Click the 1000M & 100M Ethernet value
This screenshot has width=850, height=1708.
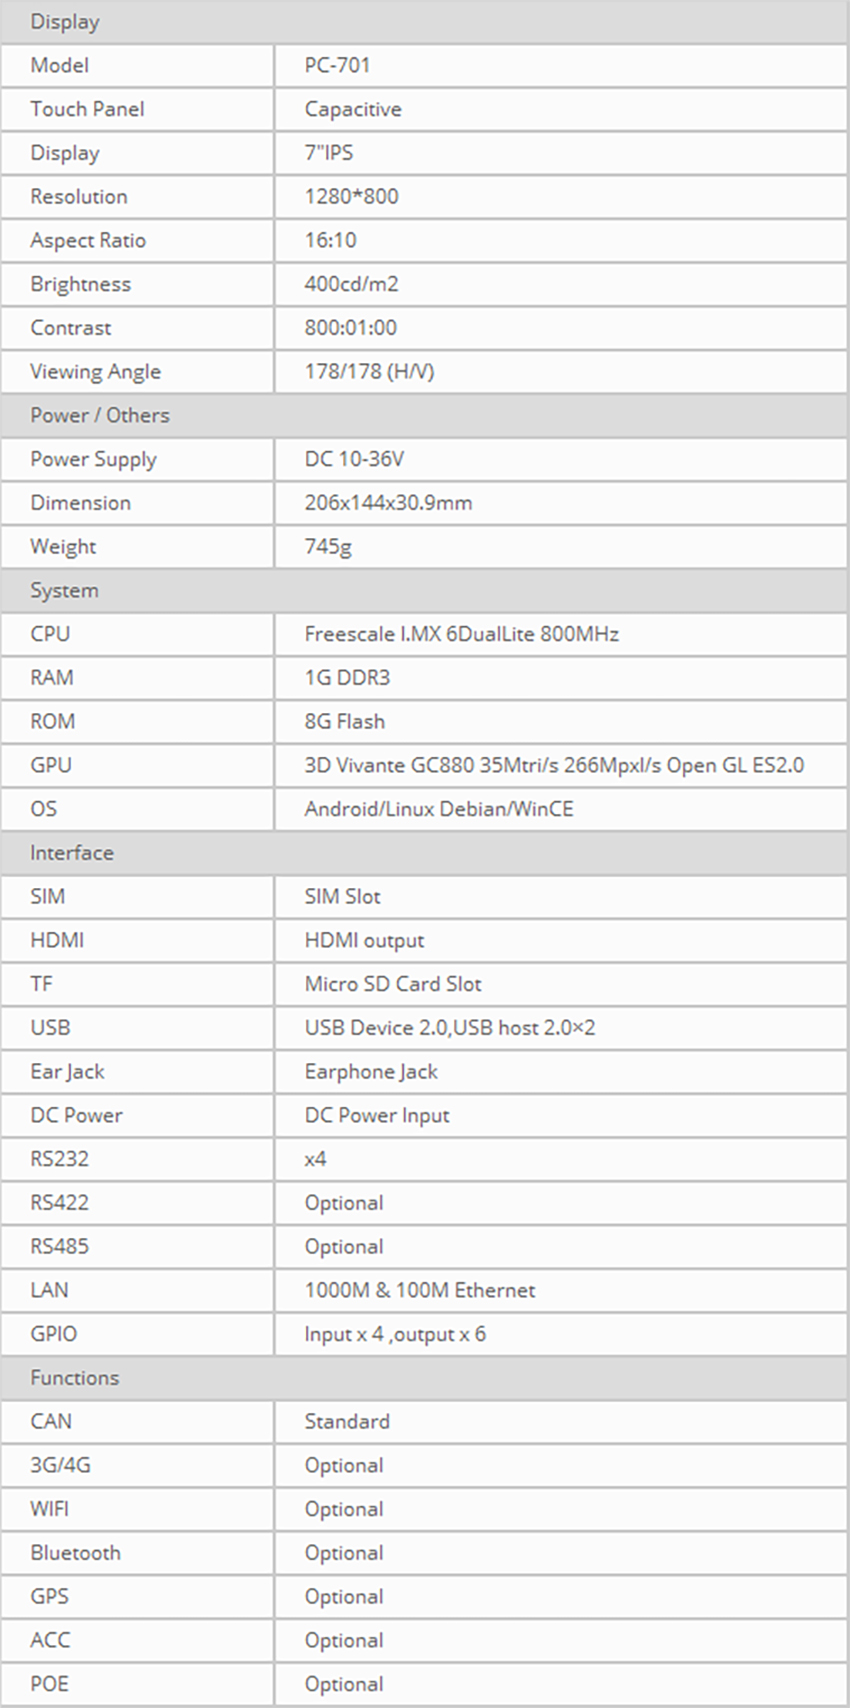tap(420, 1290)
